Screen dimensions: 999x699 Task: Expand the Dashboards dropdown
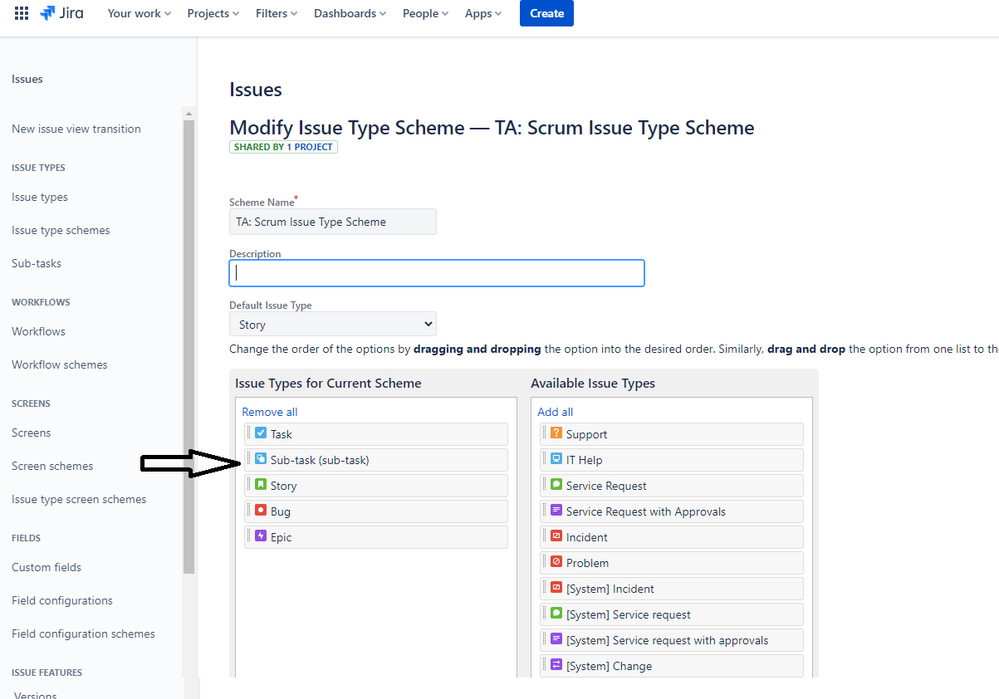pos(349,13)
